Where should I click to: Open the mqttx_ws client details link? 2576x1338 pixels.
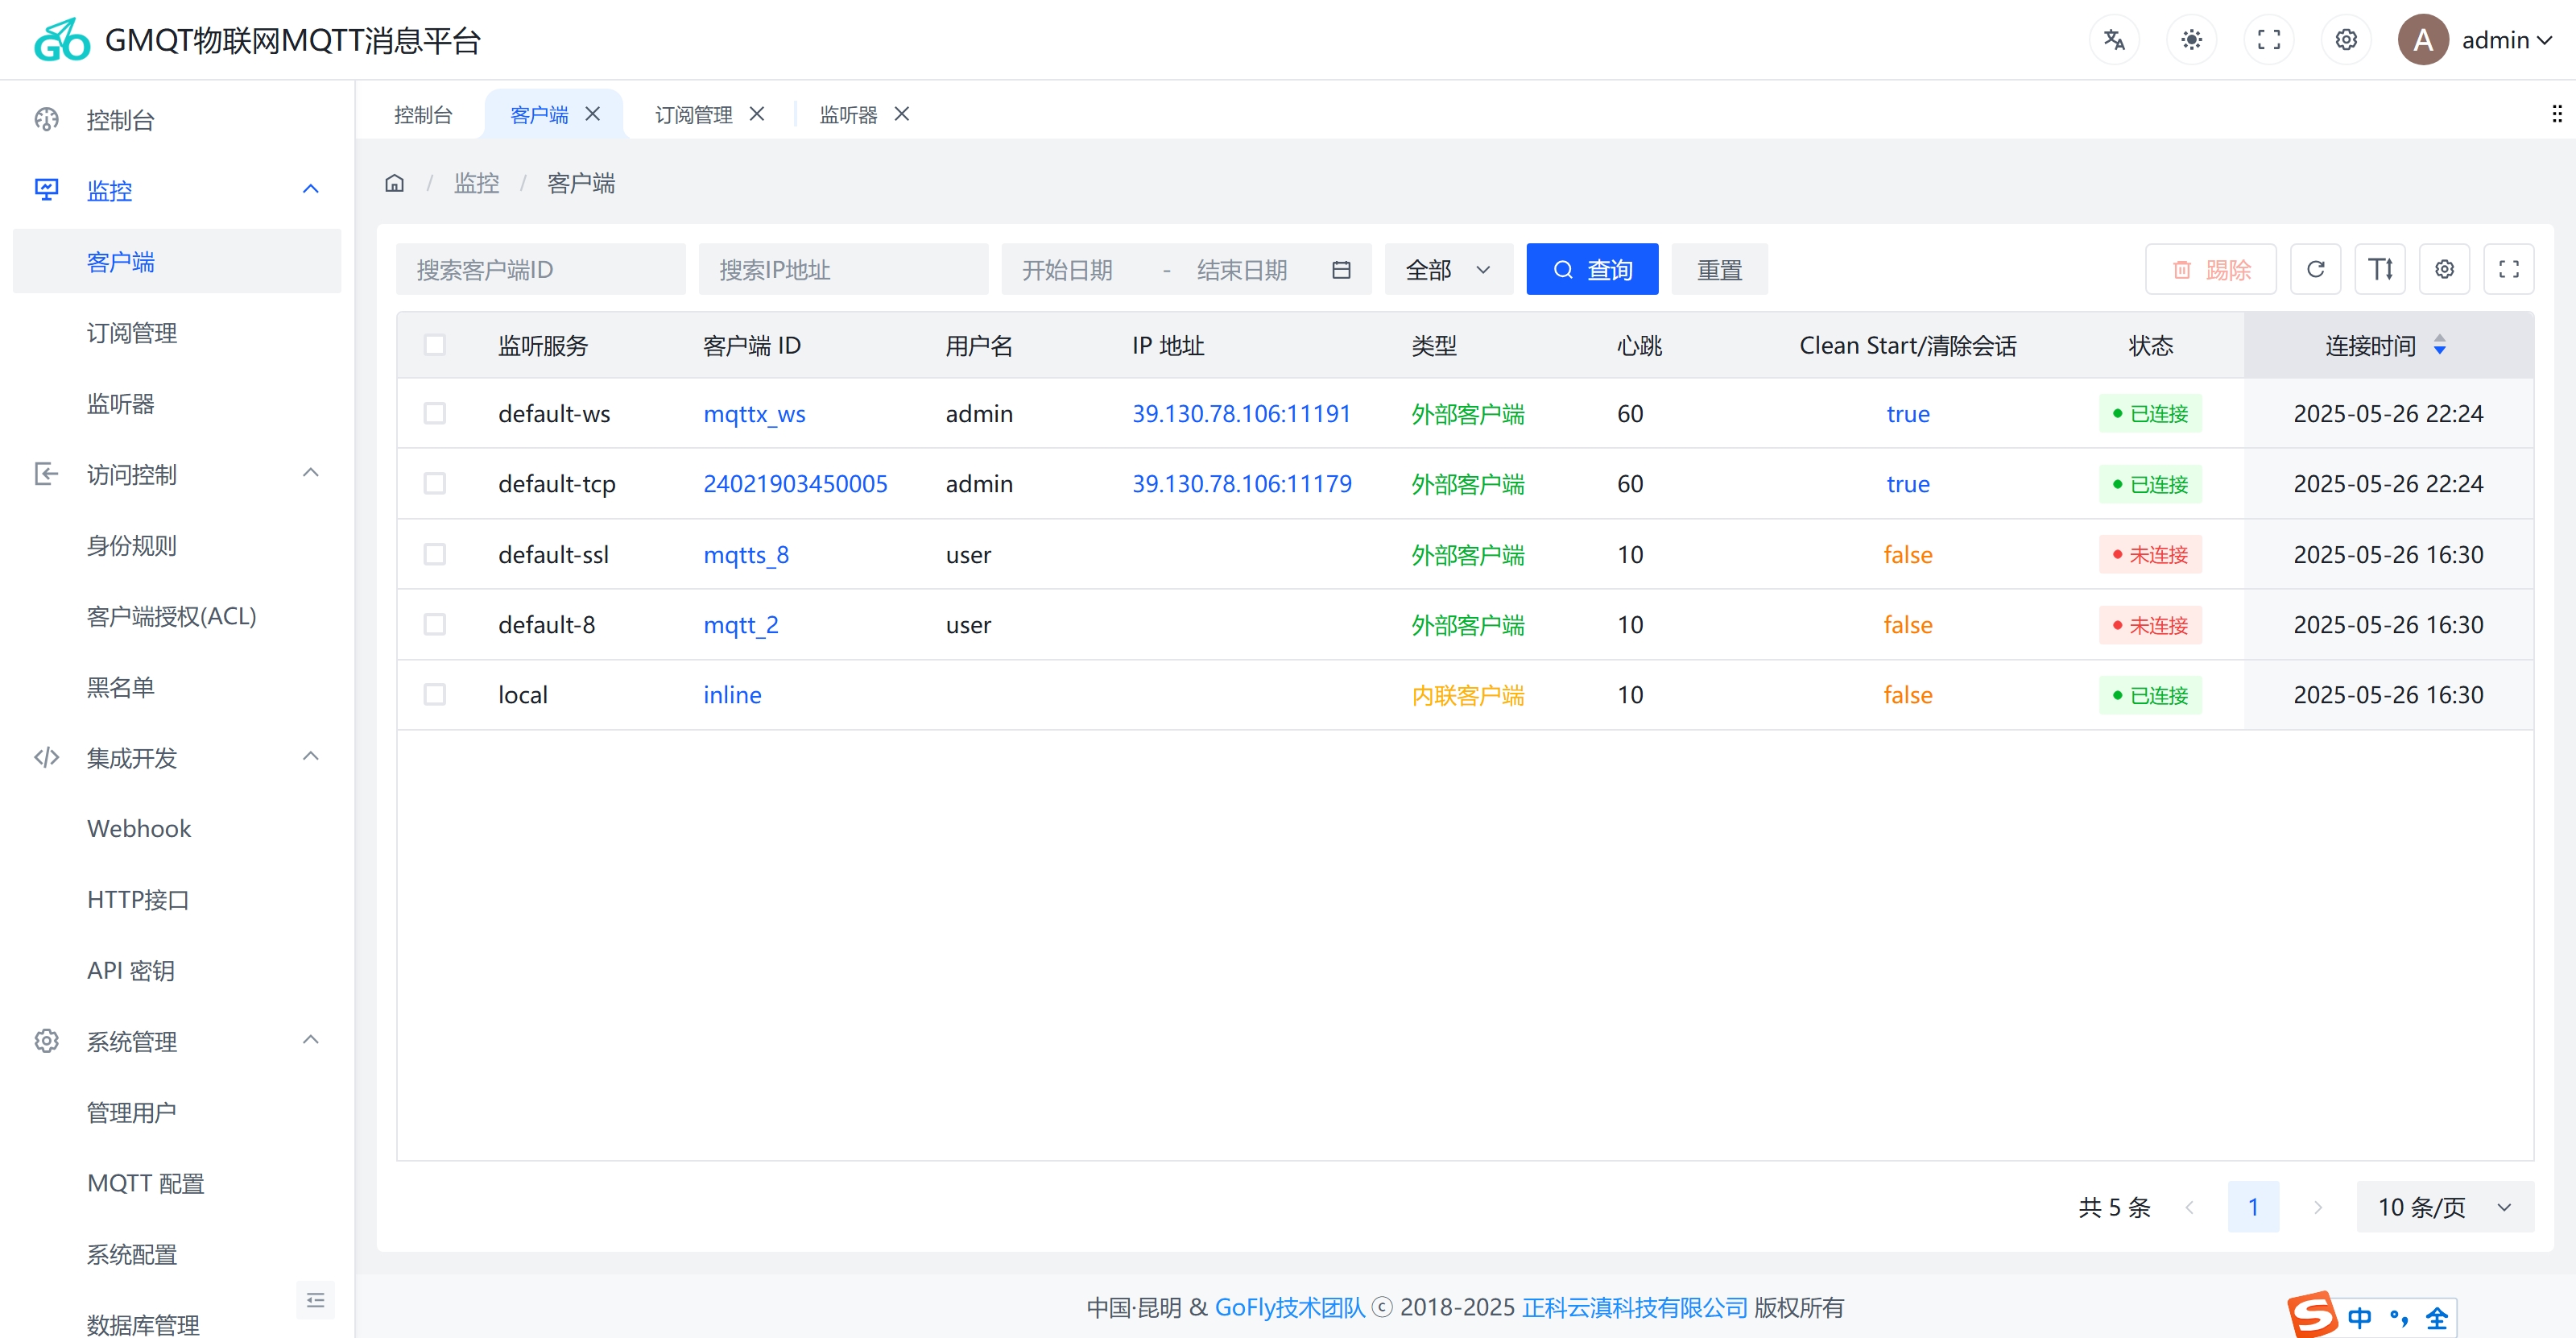pos(754,413)
